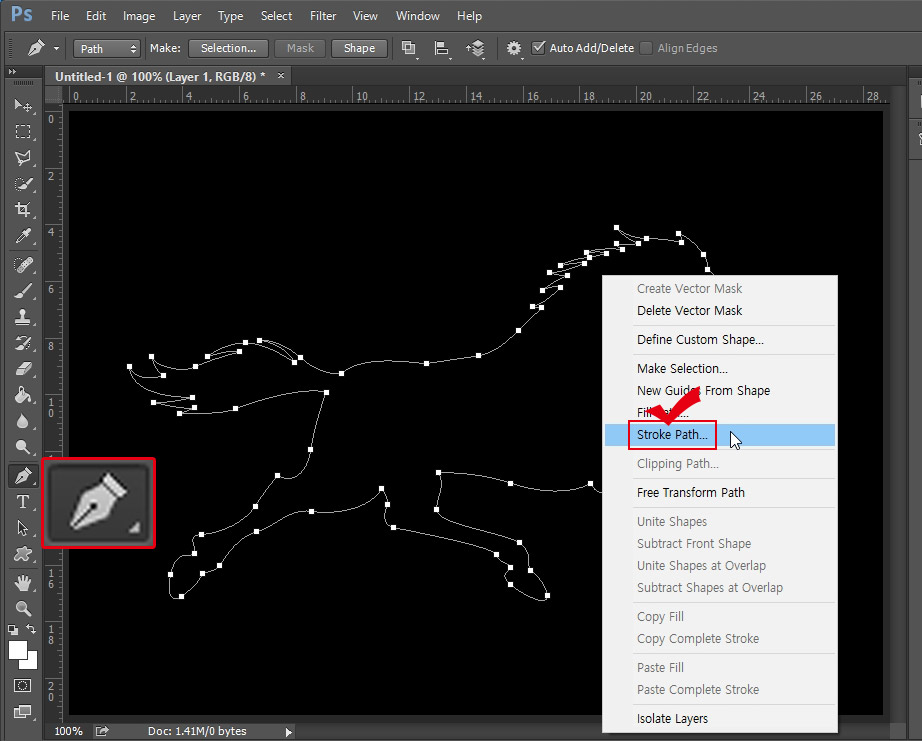Click the foreground color swatch

pyautogui.click(x=18, y=650)
